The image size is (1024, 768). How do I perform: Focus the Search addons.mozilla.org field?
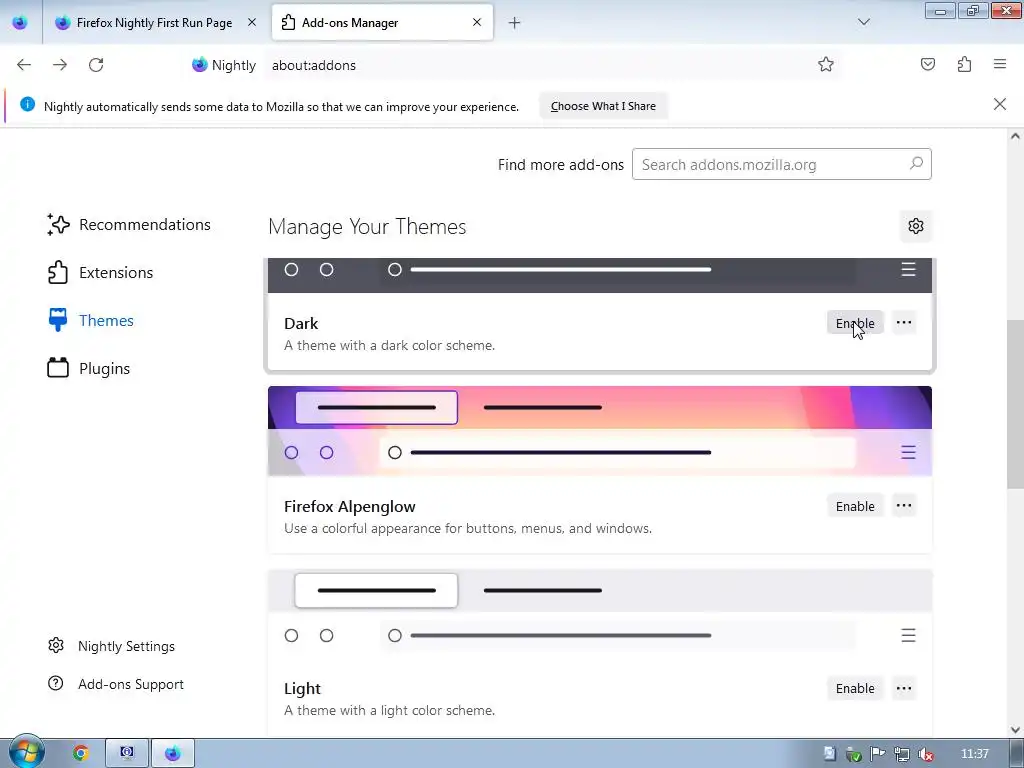point(782,165)
